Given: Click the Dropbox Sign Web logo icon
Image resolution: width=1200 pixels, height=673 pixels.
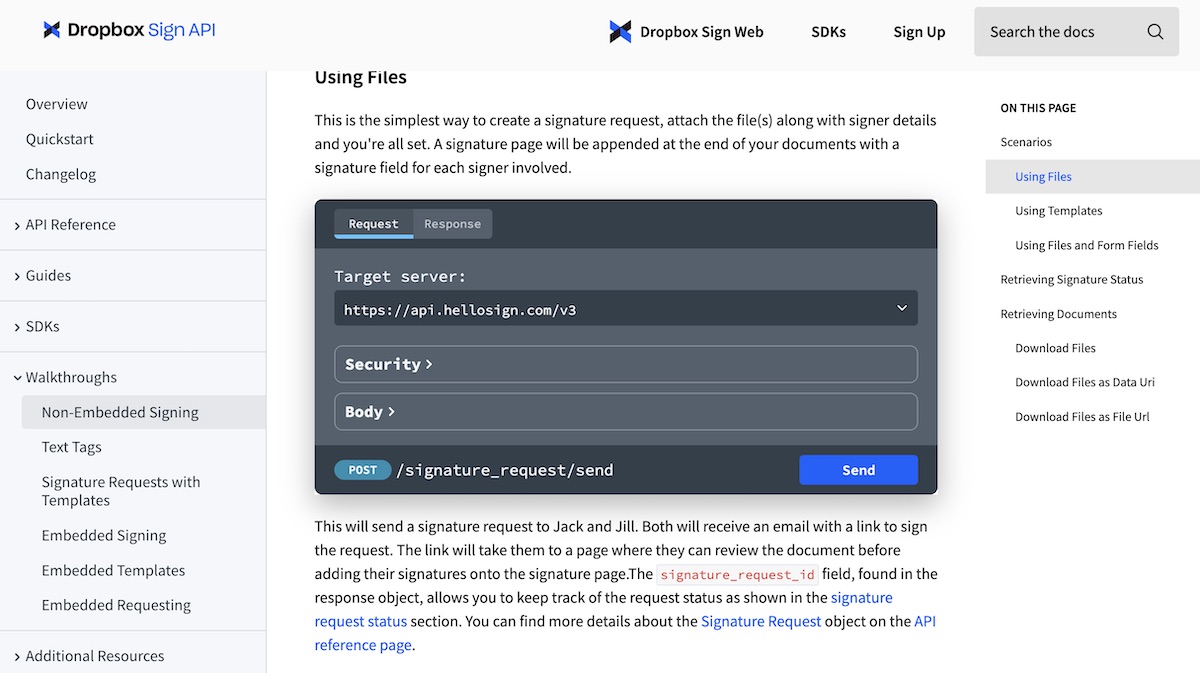Looking at the screenshot, I should tap(620, 32).
